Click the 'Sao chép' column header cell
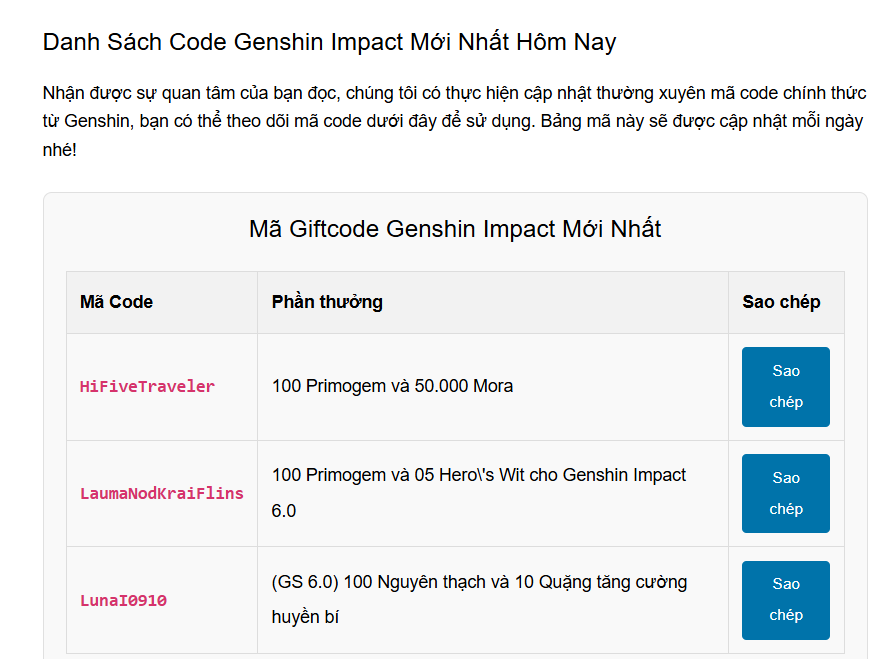The width and height of the screenshot is (875, 659). pos(781,302)
